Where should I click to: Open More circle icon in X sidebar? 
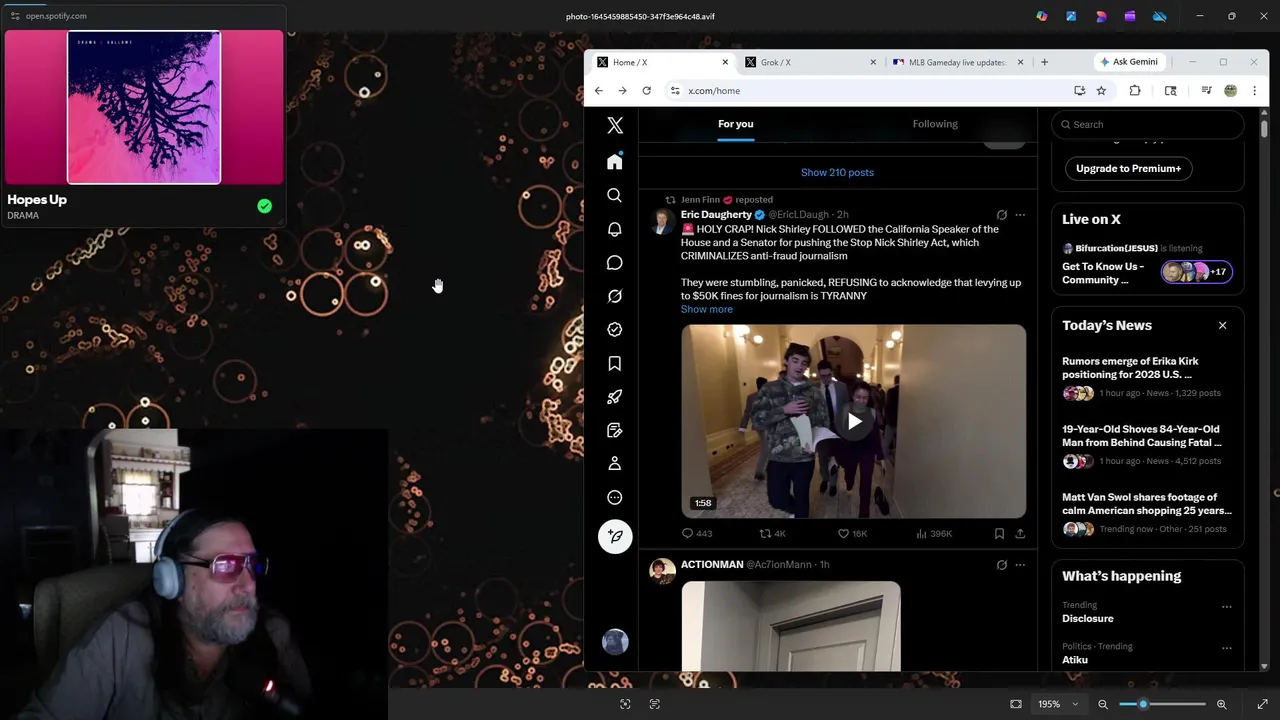click(615, 497)
